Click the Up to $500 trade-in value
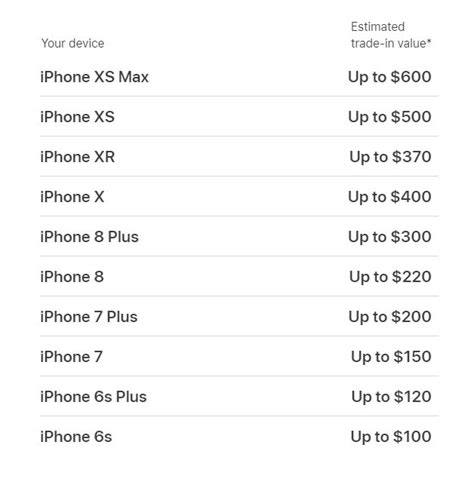This screenshot has height=491, width=474. pos(390,117)
